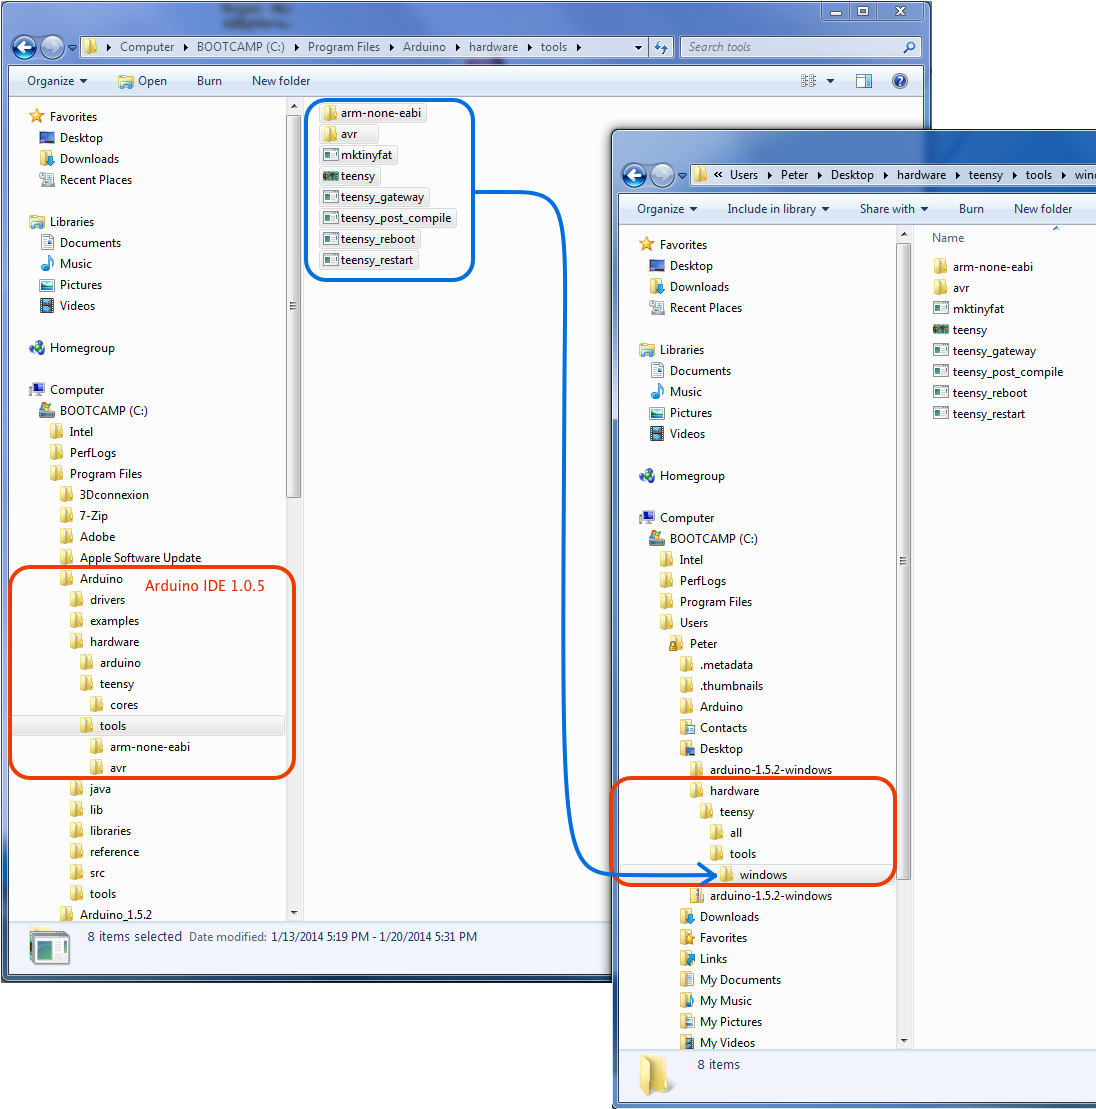
Task: Click back arrow in the front Explorer window
Action: click(634, 175)
